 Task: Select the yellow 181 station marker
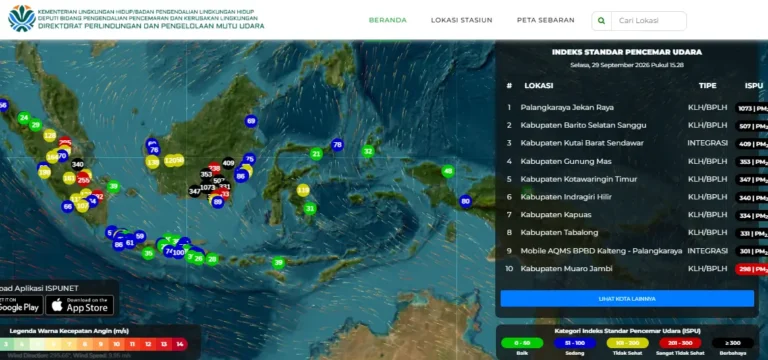(69, 178)
